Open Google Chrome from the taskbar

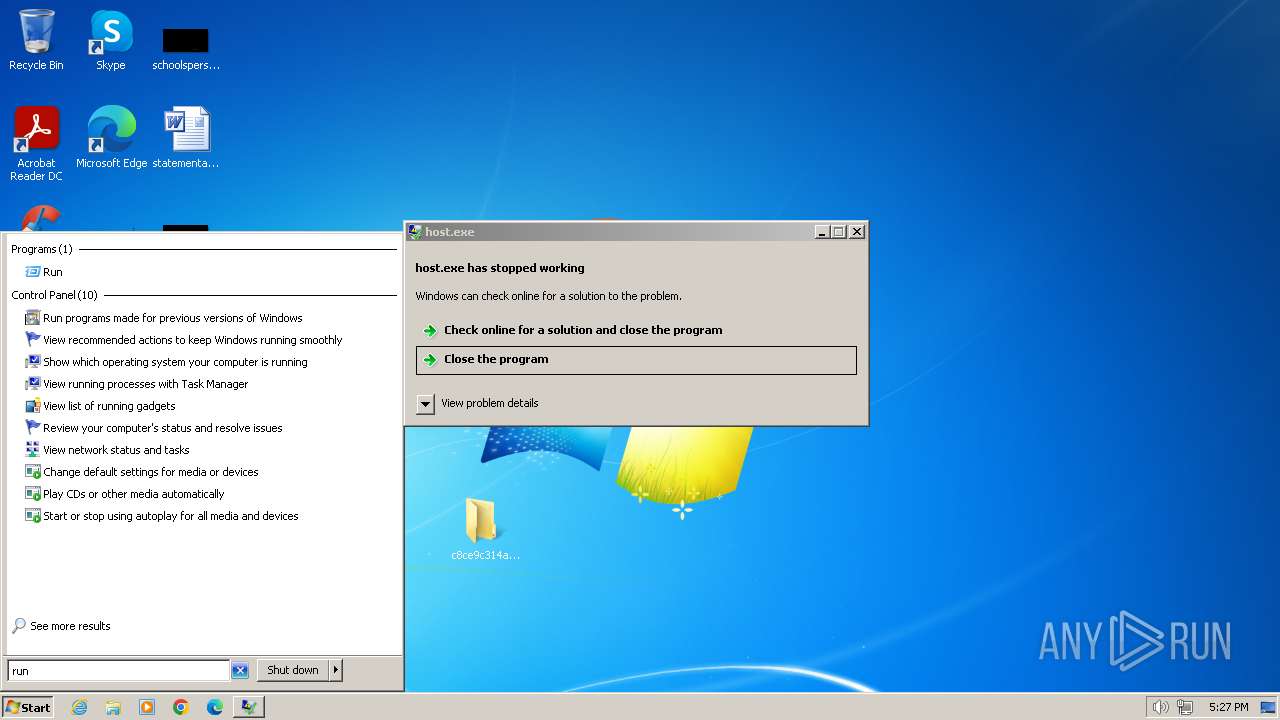pyautogui.click(x=181, y=707)
